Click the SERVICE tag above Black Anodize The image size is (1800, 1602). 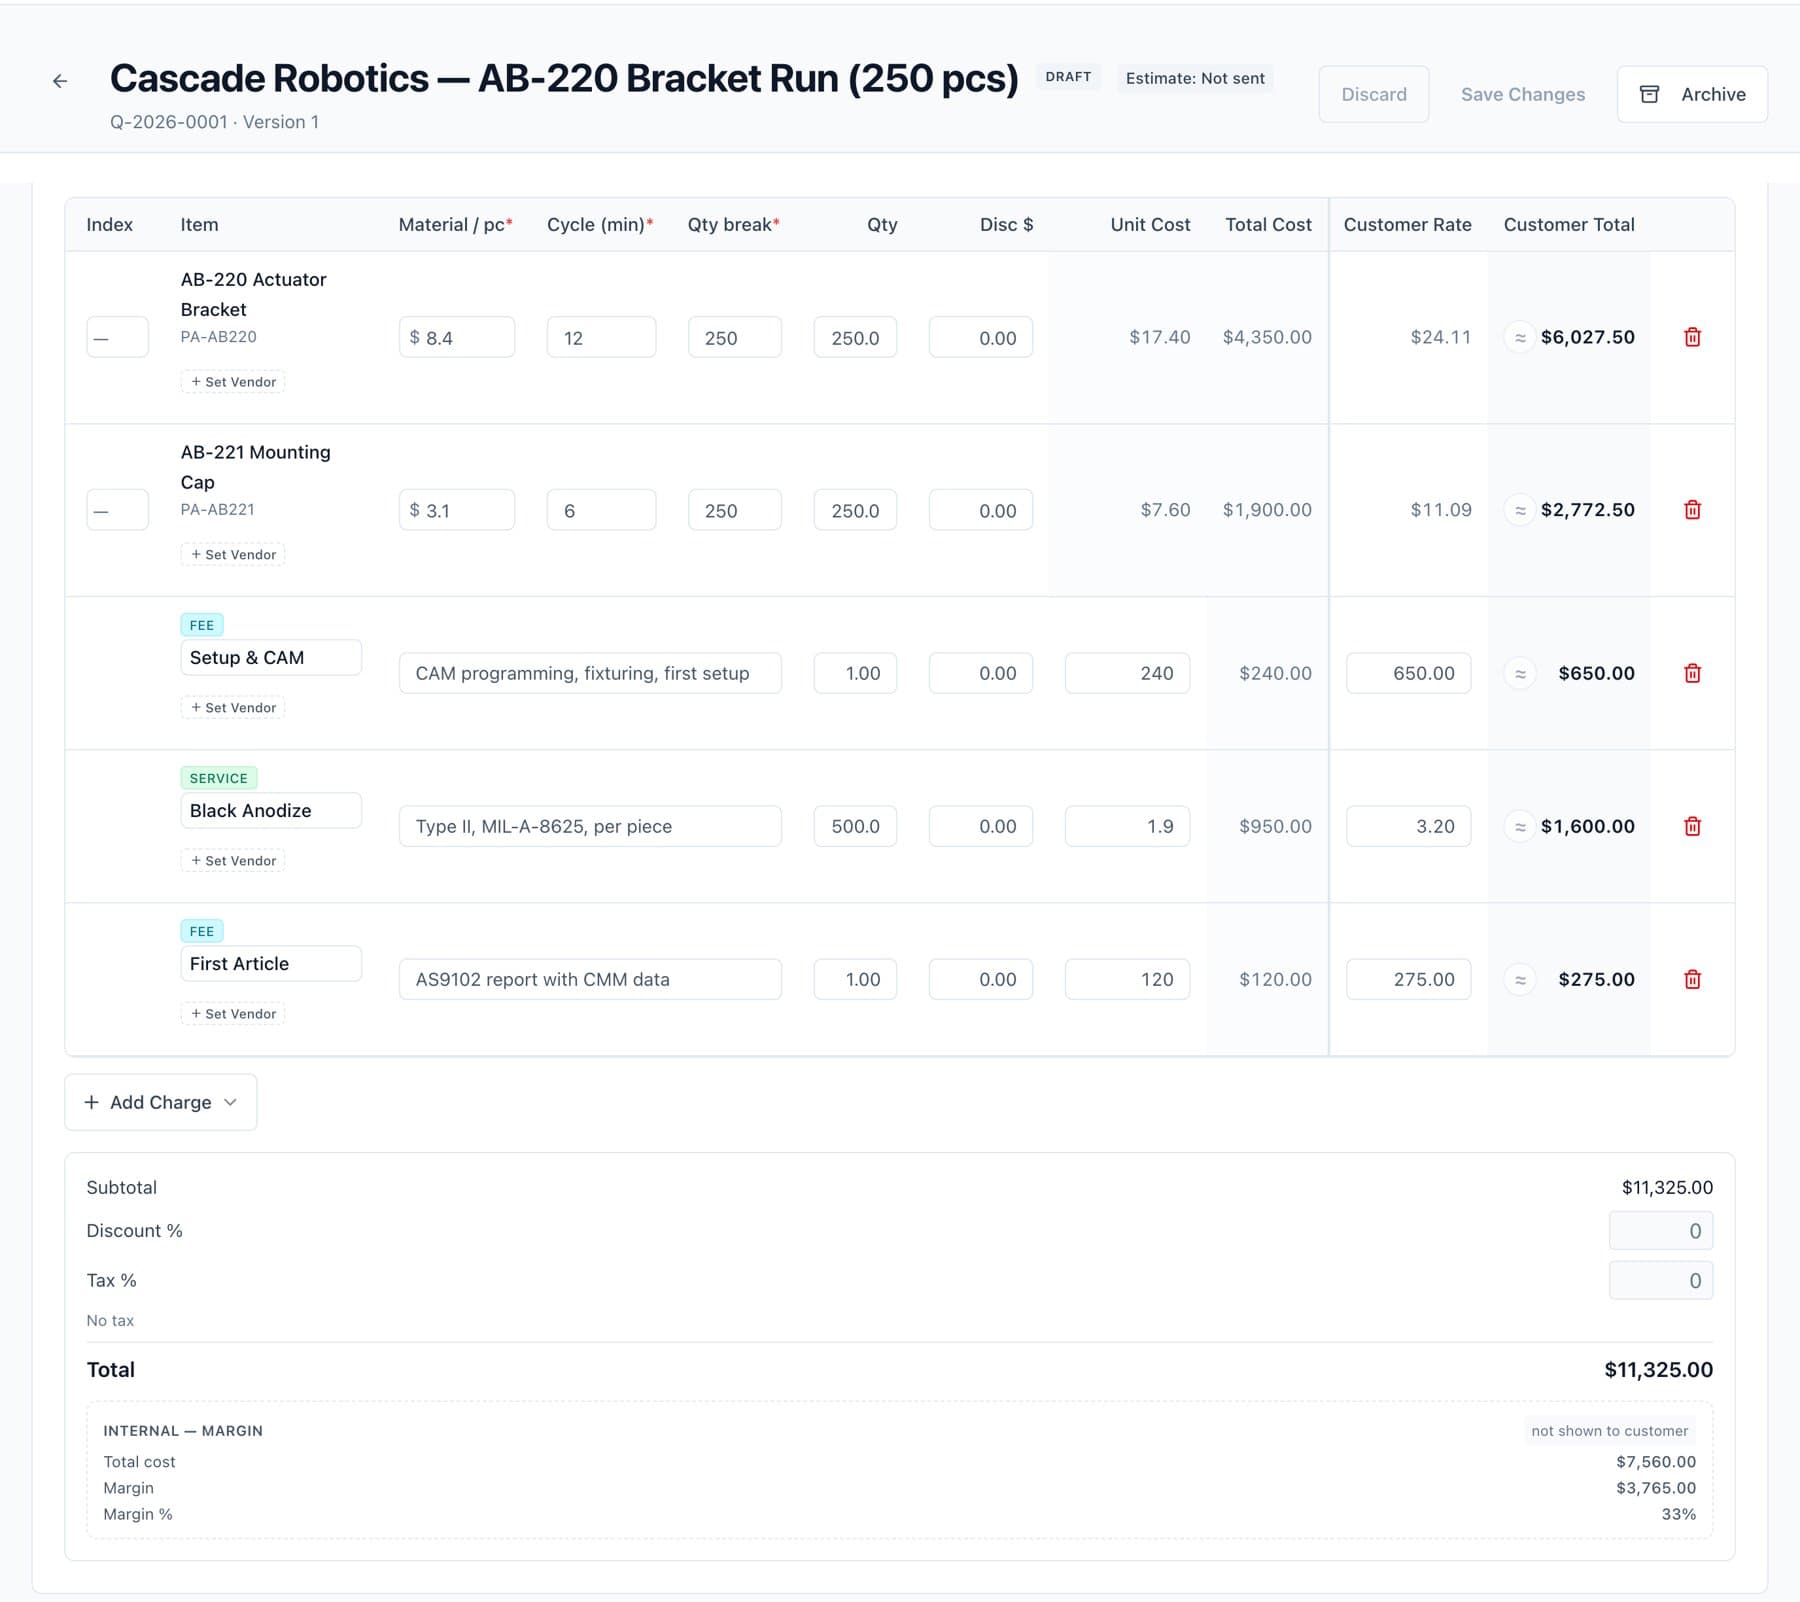coord(219,779)
